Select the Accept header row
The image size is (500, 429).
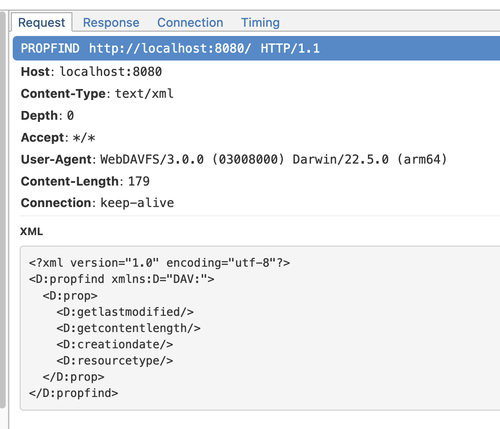click(x=256, y=138)
